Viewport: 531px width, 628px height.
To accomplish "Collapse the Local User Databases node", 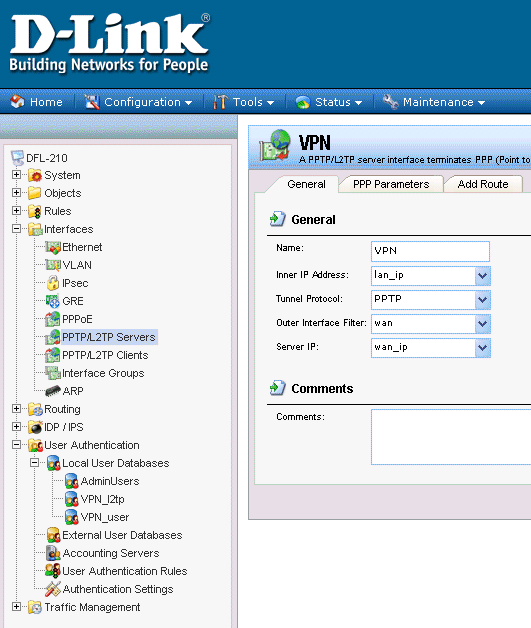I will point(34,463).
